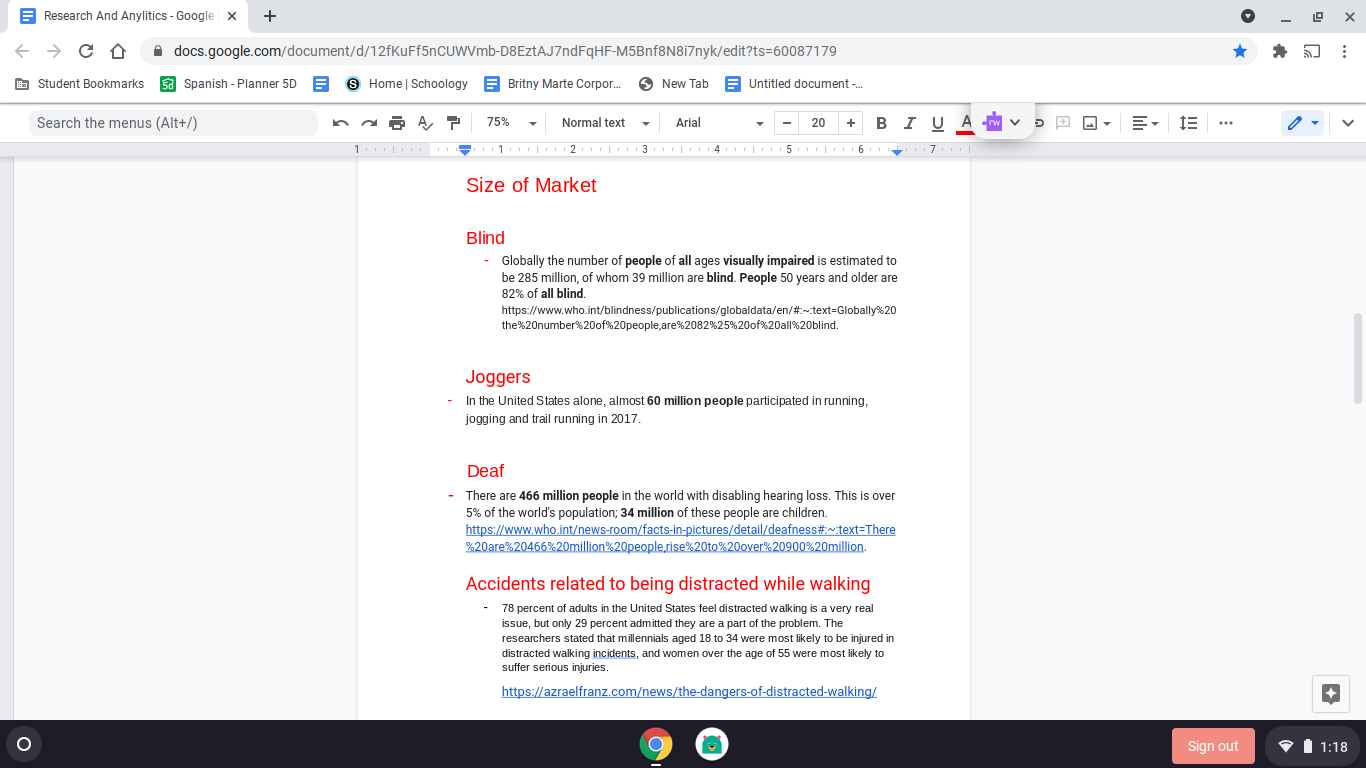Close the Research And Anylitics tab

pos(231,16)
